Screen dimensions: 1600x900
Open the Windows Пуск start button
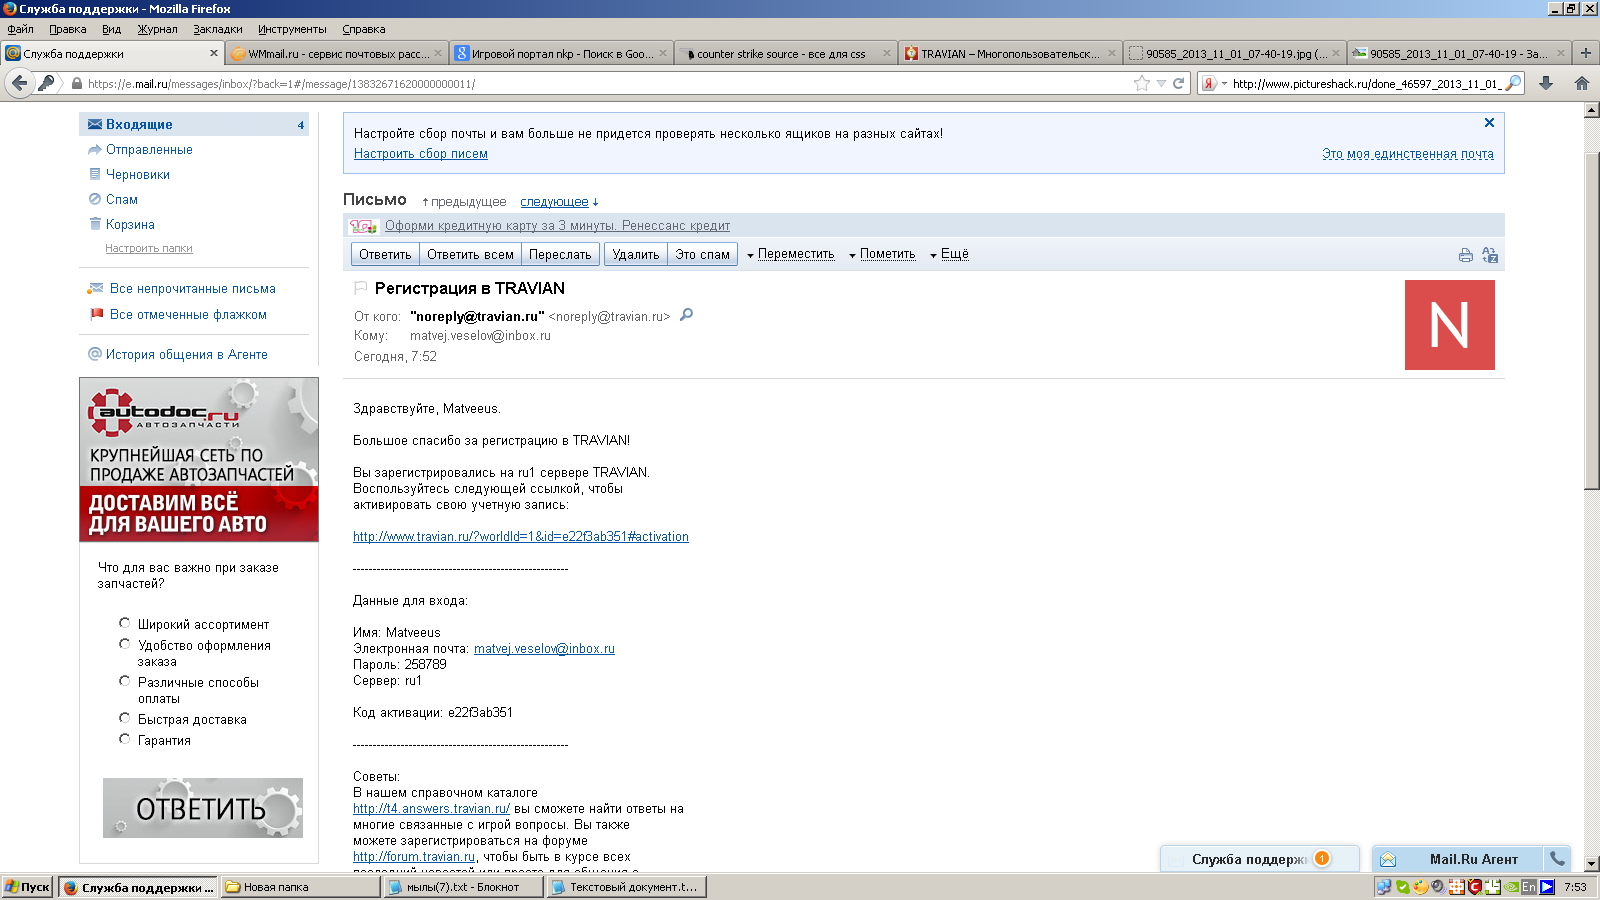(27, 887)
